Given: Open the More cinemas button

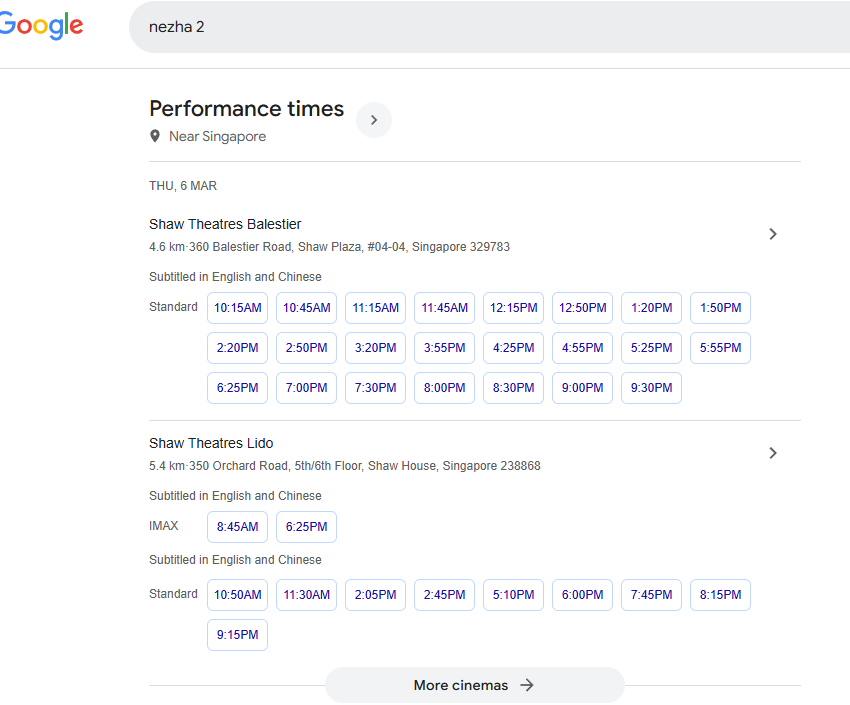Looking at the screenshot, I should point(474,685).
